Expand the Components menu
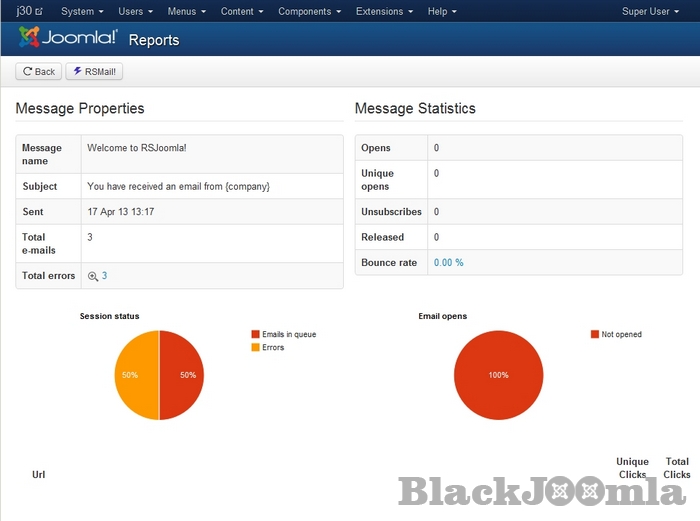 coord(309,12)
